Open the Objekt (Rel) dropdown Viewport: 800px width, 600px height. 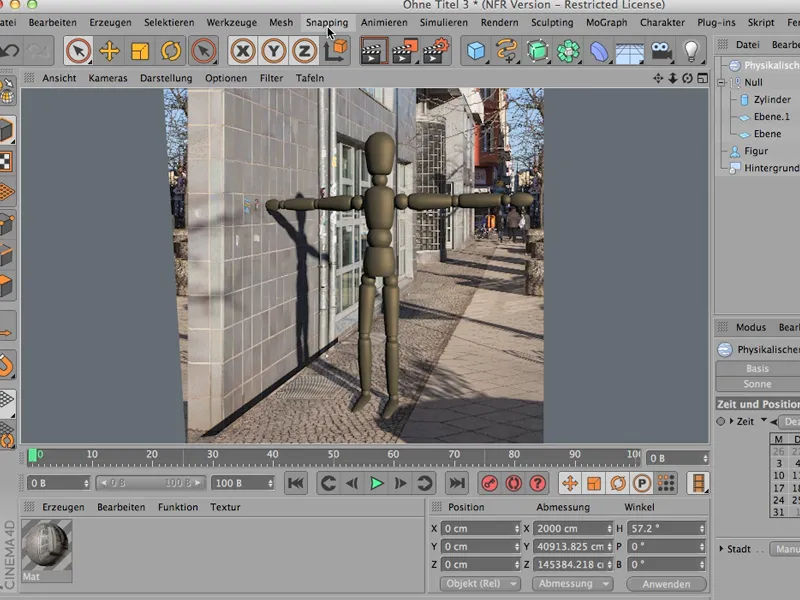pos(480,583)
